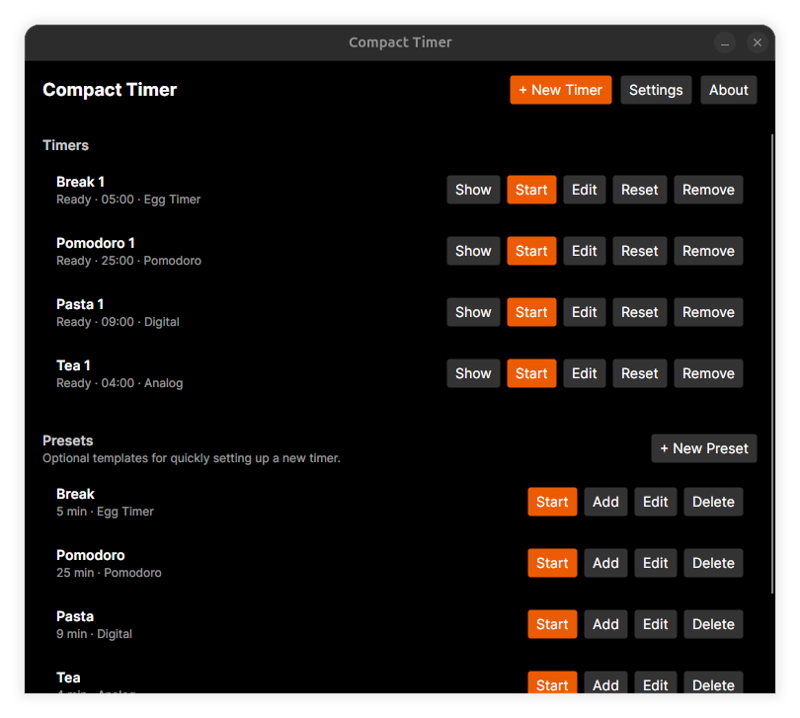This screenshot has width=800, height=718.
Task: Add a timer from Pomodoro preset
Action: point(606,563)
